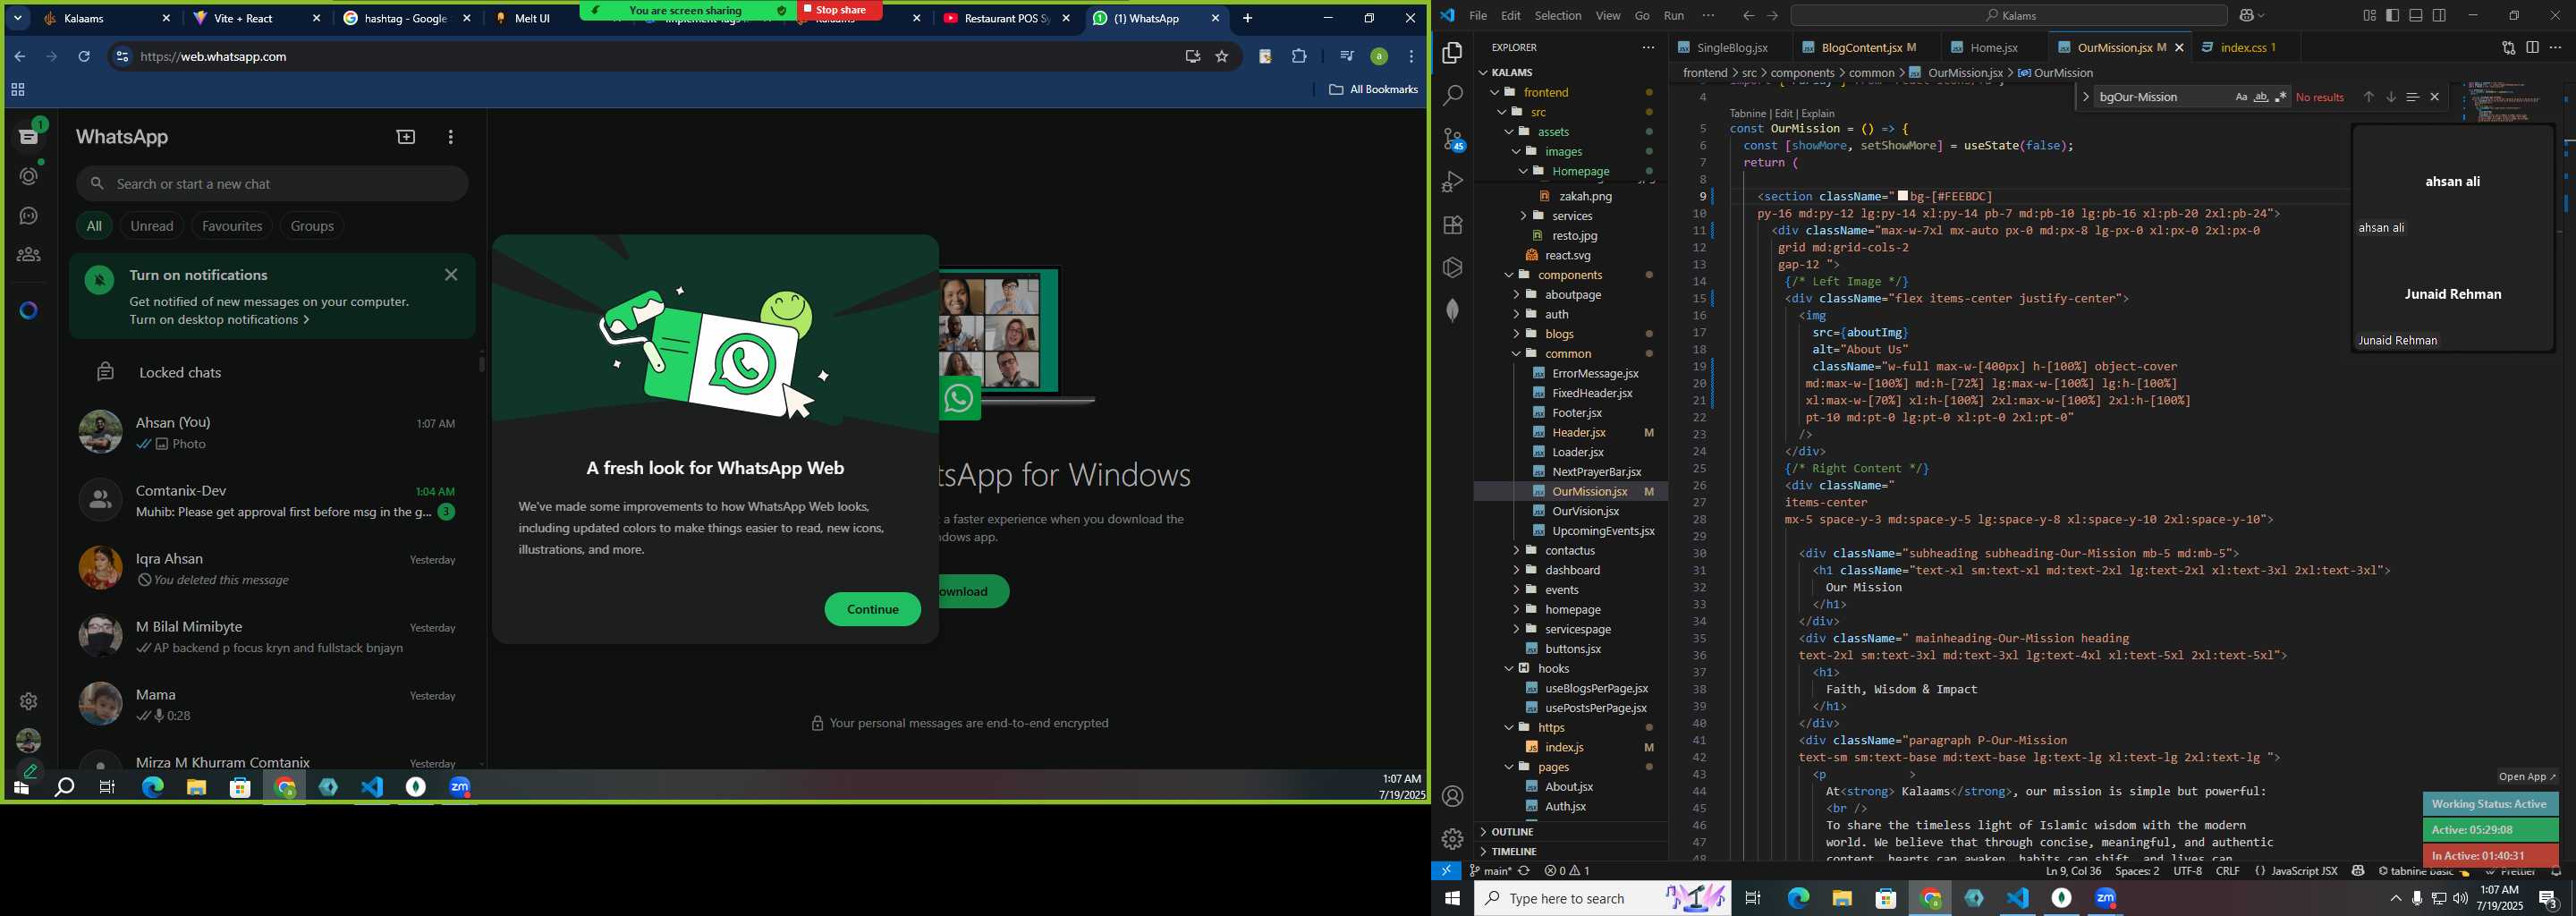Open Source Control view in VS Code
The height and width of the screenshot is (916, 2576).
[x=1452, y=139]
